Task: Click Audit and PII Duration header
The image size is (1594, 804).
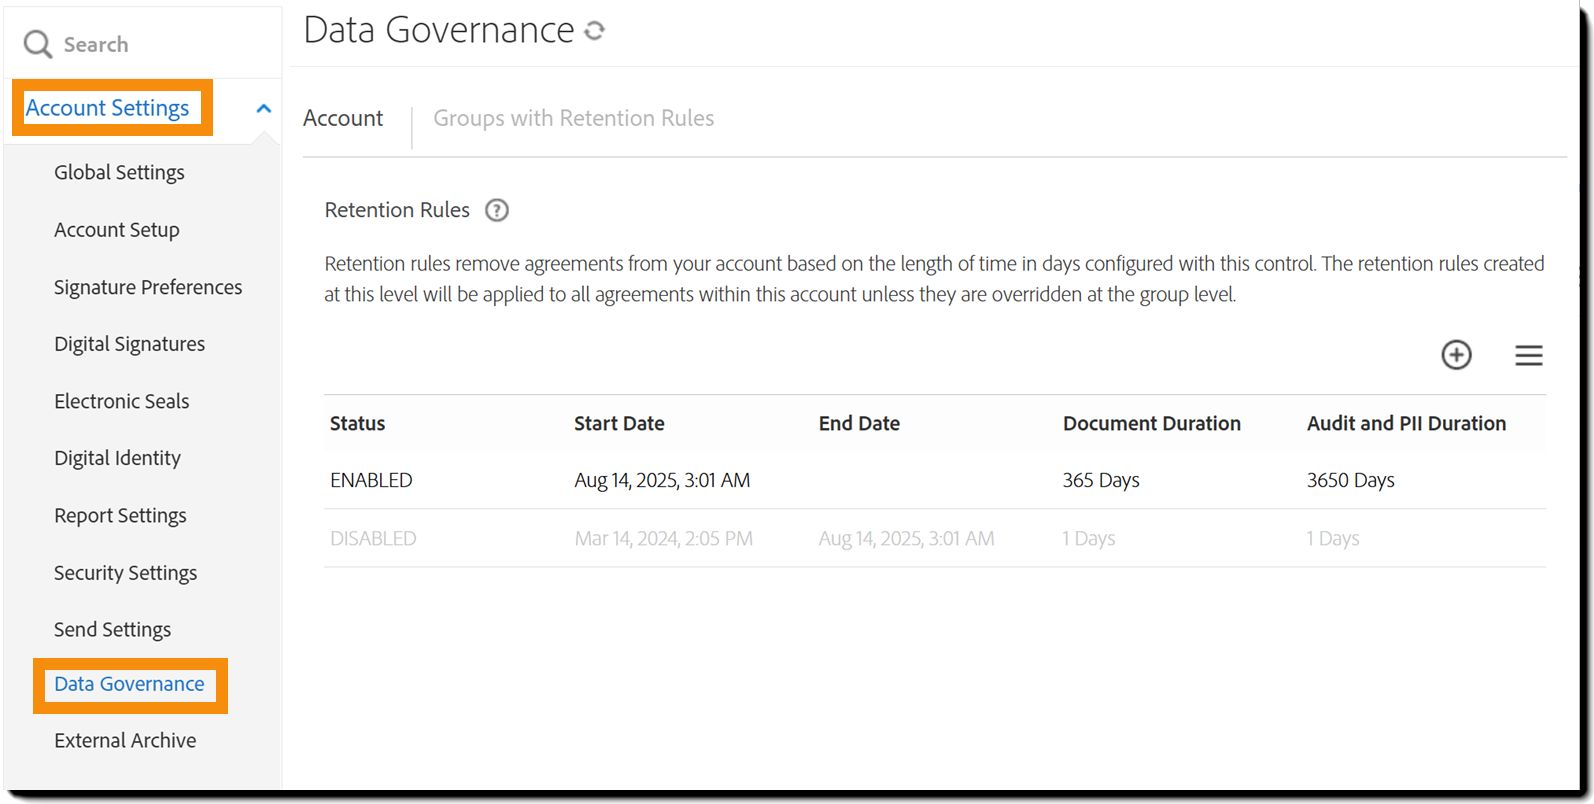Action: tap(1406, 423)
